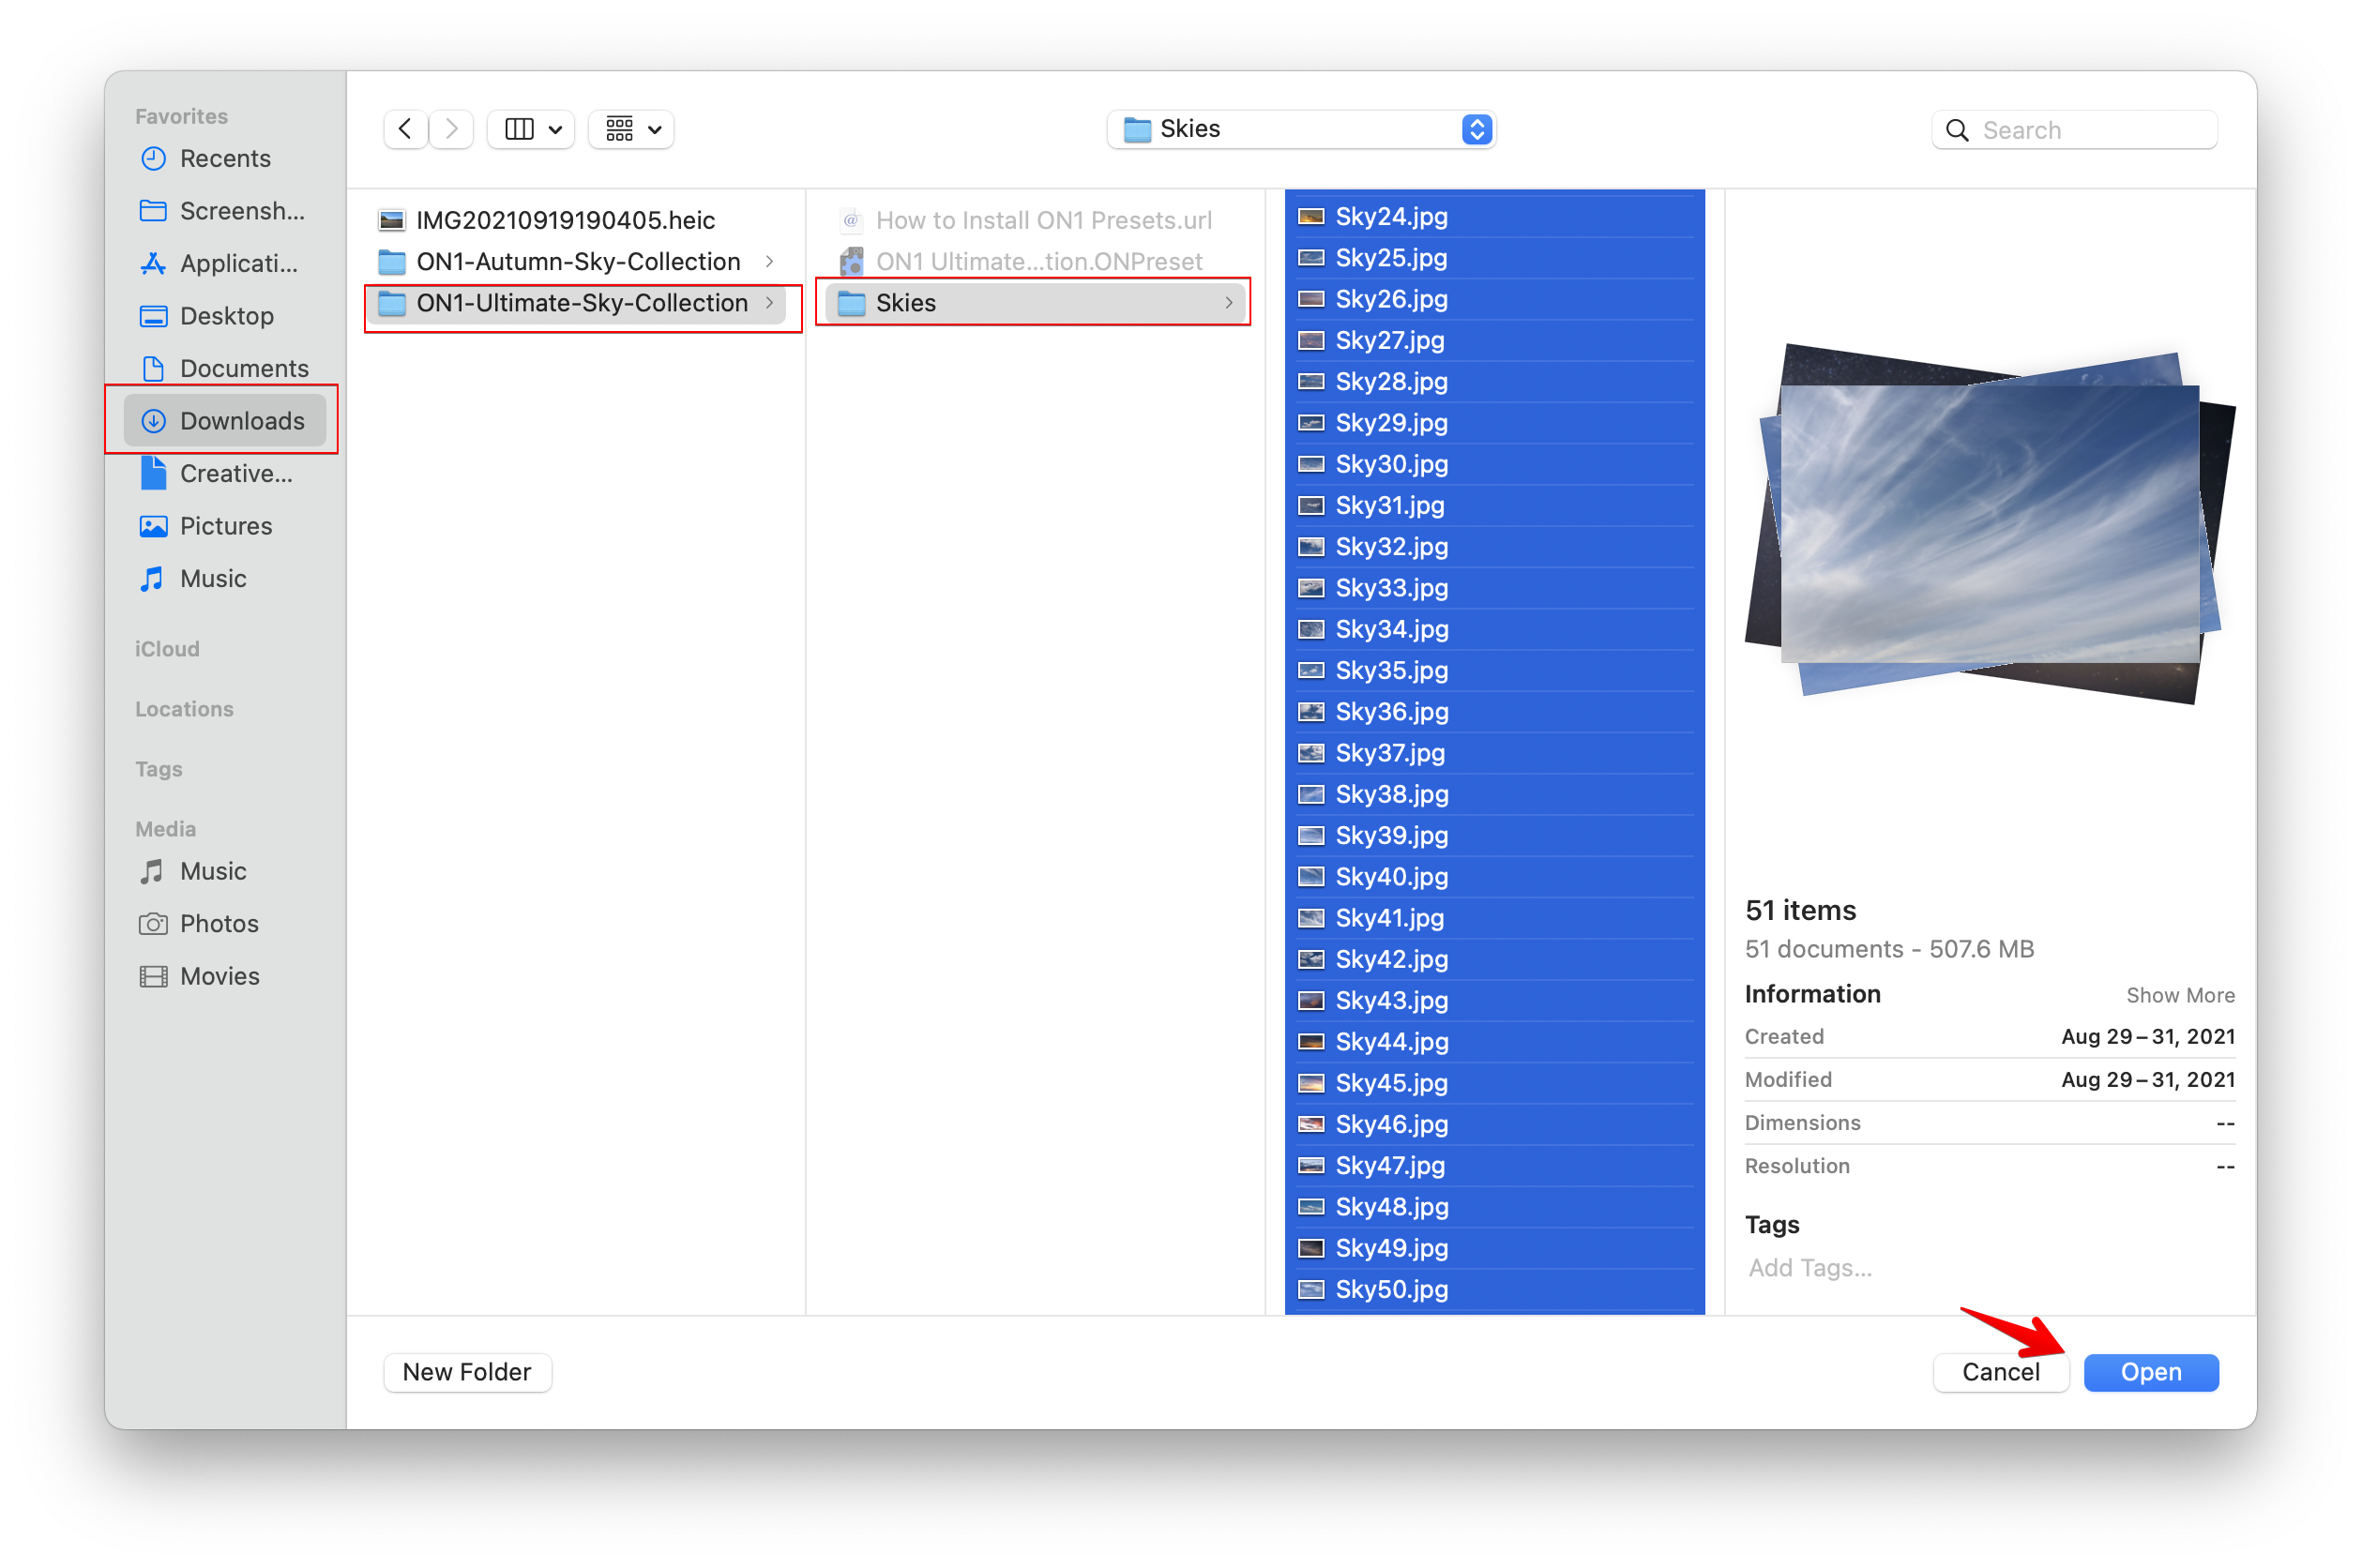Open Pictures folder in sidebar
Viewport: 2362px width, 1568px height.
click(x=225, y=526)
